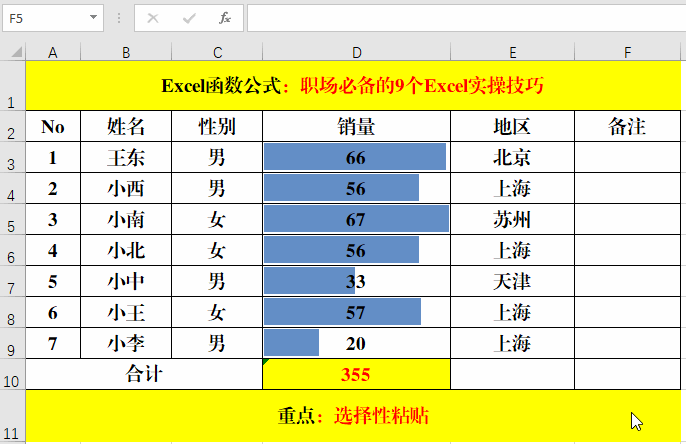This screenshot has height=444, width=686.
Task: Select region cell '北京'
Action: (512, 157)
